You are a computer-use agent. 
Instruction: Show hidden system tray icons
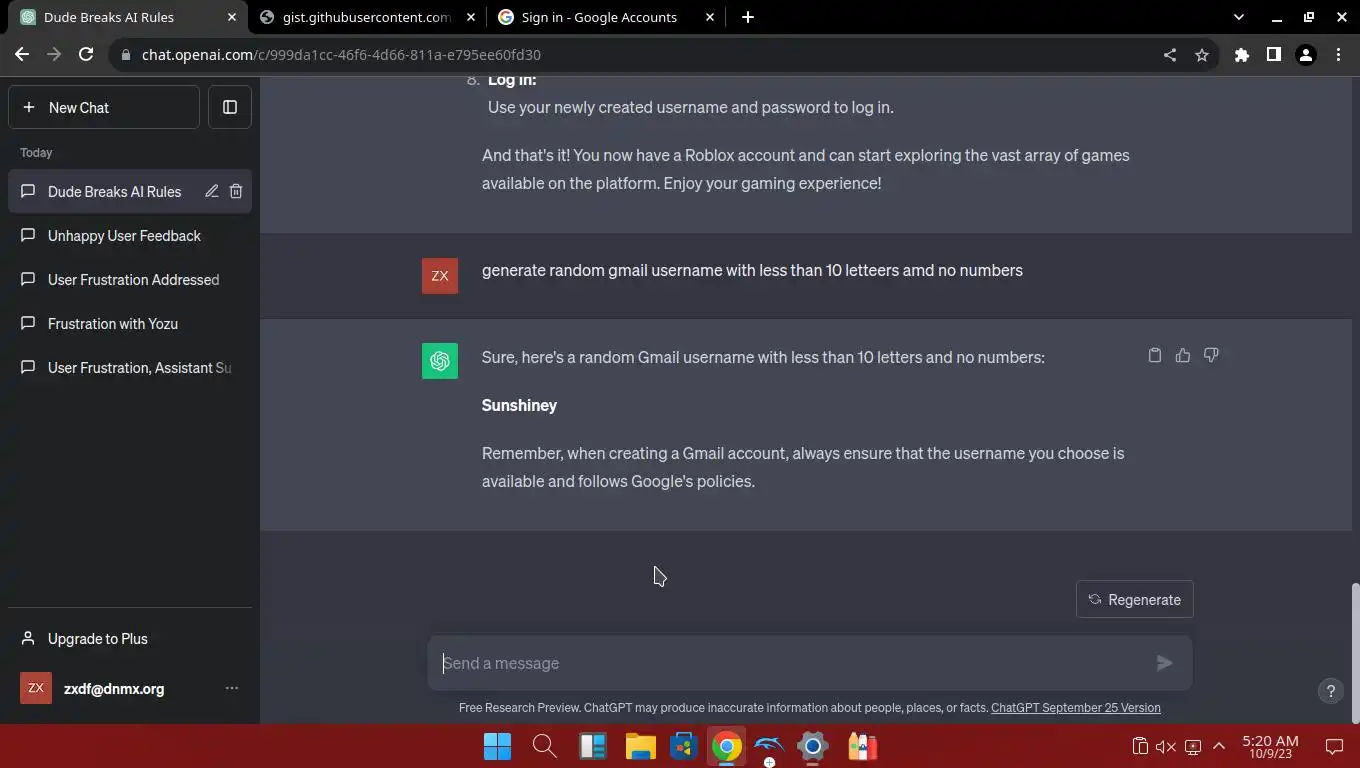point(1219,746)
